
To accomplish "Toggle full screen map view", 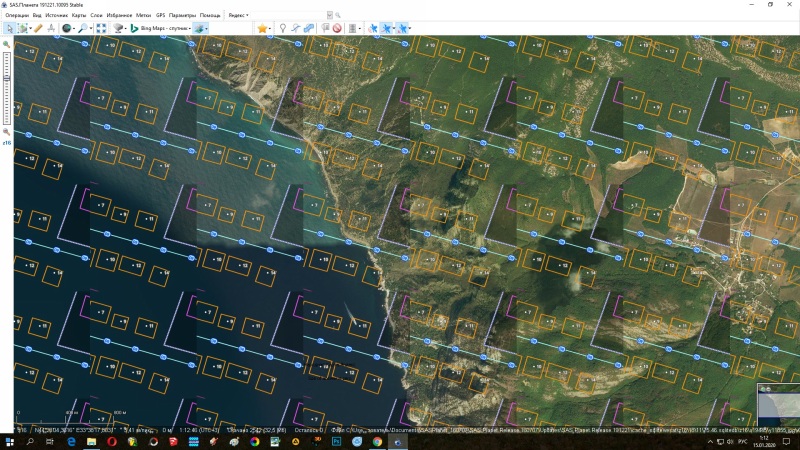I will (101, 28).
